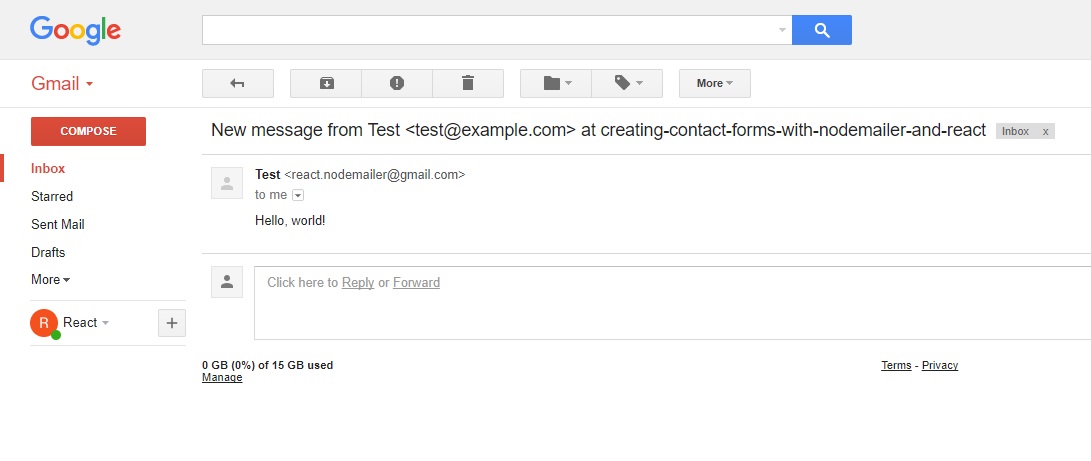Delete the message with the trash icon
Viewport: 1091px width, 461px height.
coord(468,83)
